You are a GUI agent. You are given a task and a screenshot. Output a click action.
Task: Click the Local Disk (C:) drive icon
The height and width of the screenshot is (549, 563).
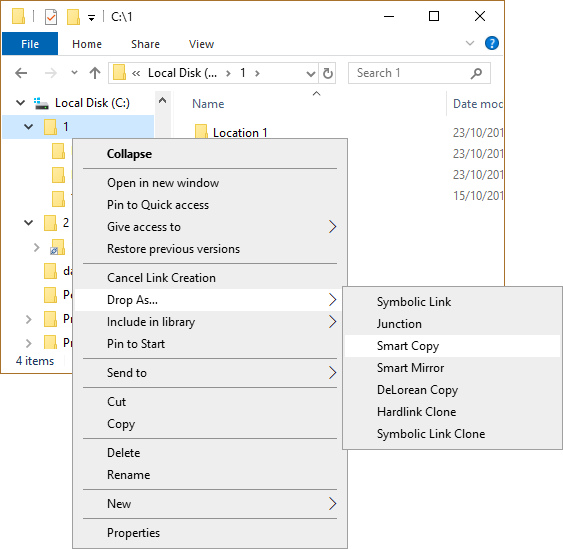41,103
